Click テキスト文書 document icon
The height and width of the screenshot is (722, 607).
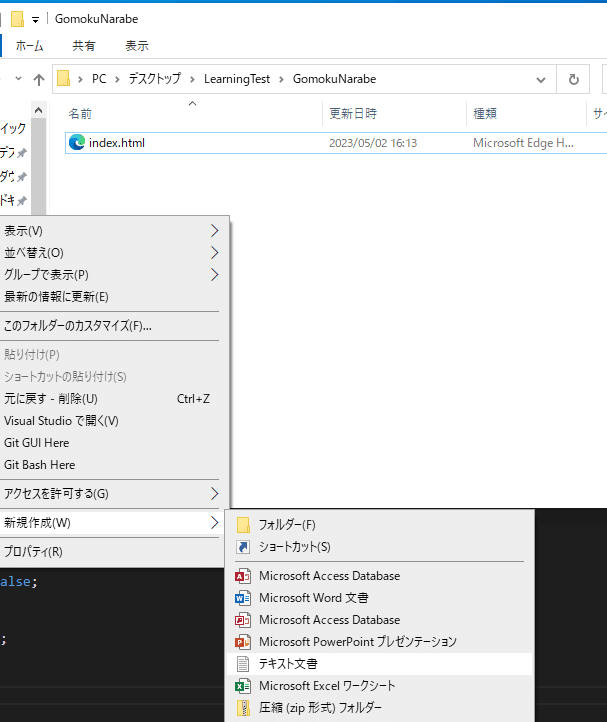point(243,664)
